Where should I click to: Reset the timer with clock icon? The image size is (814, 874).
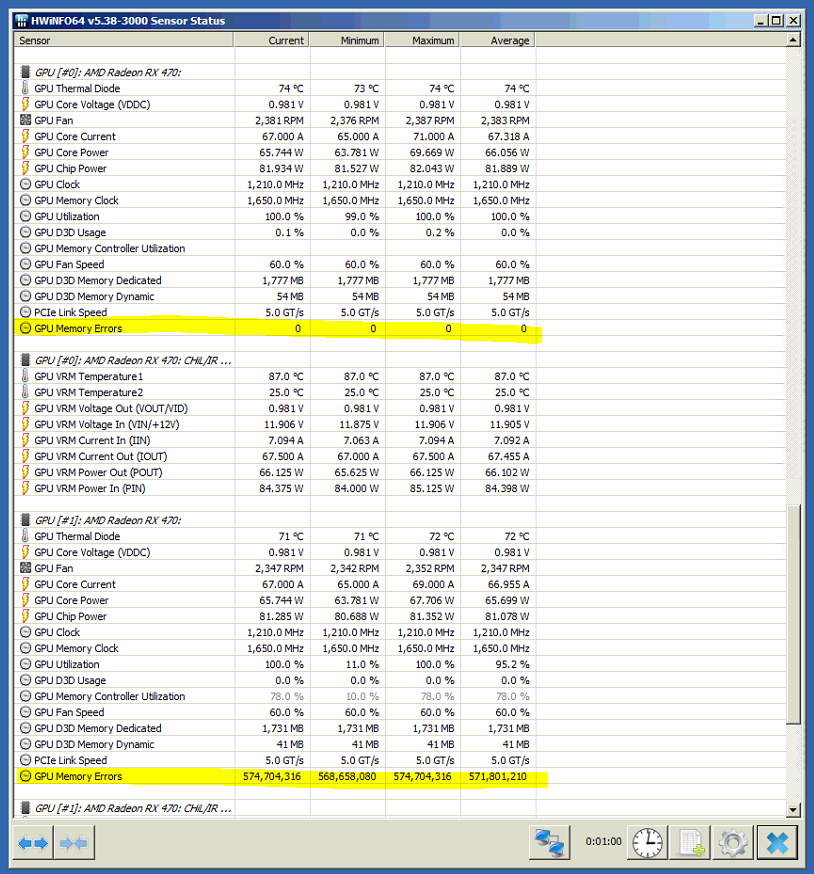click(x=648, y=843)
